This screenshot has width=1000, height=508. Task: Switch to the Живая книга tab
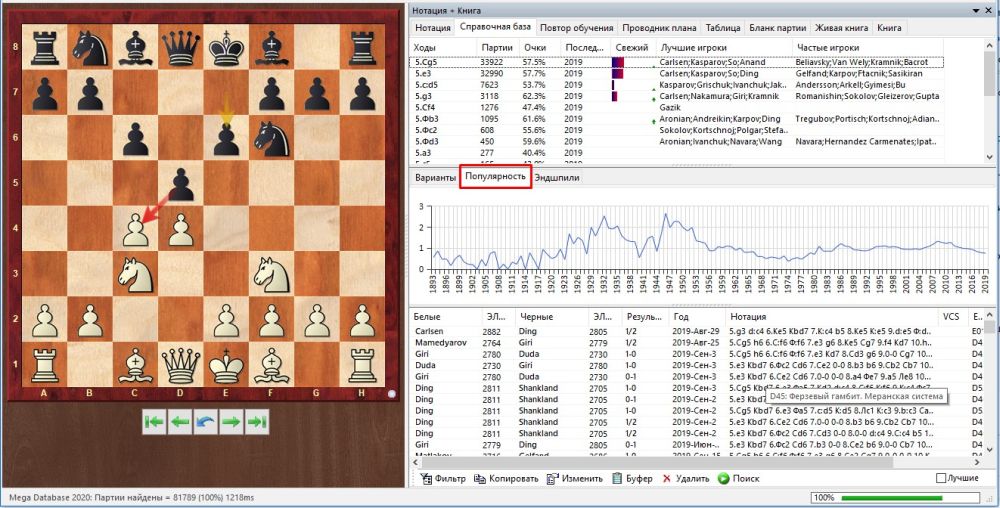[x=842, y=28]
